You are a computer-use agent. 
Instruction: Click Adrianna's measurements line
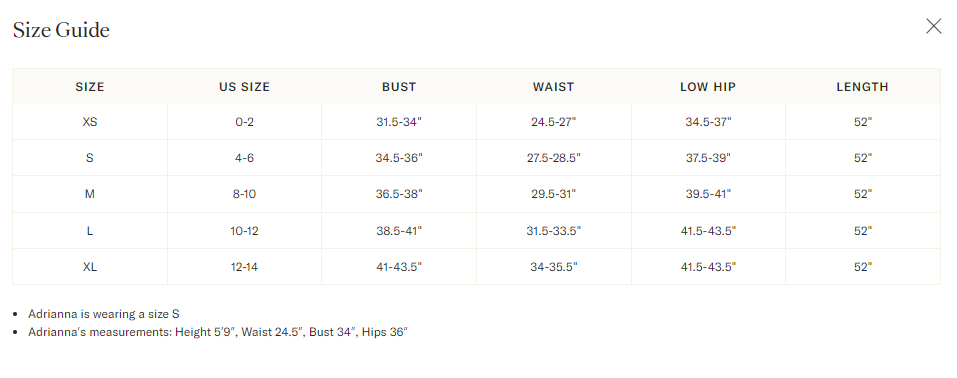(218, 332)
